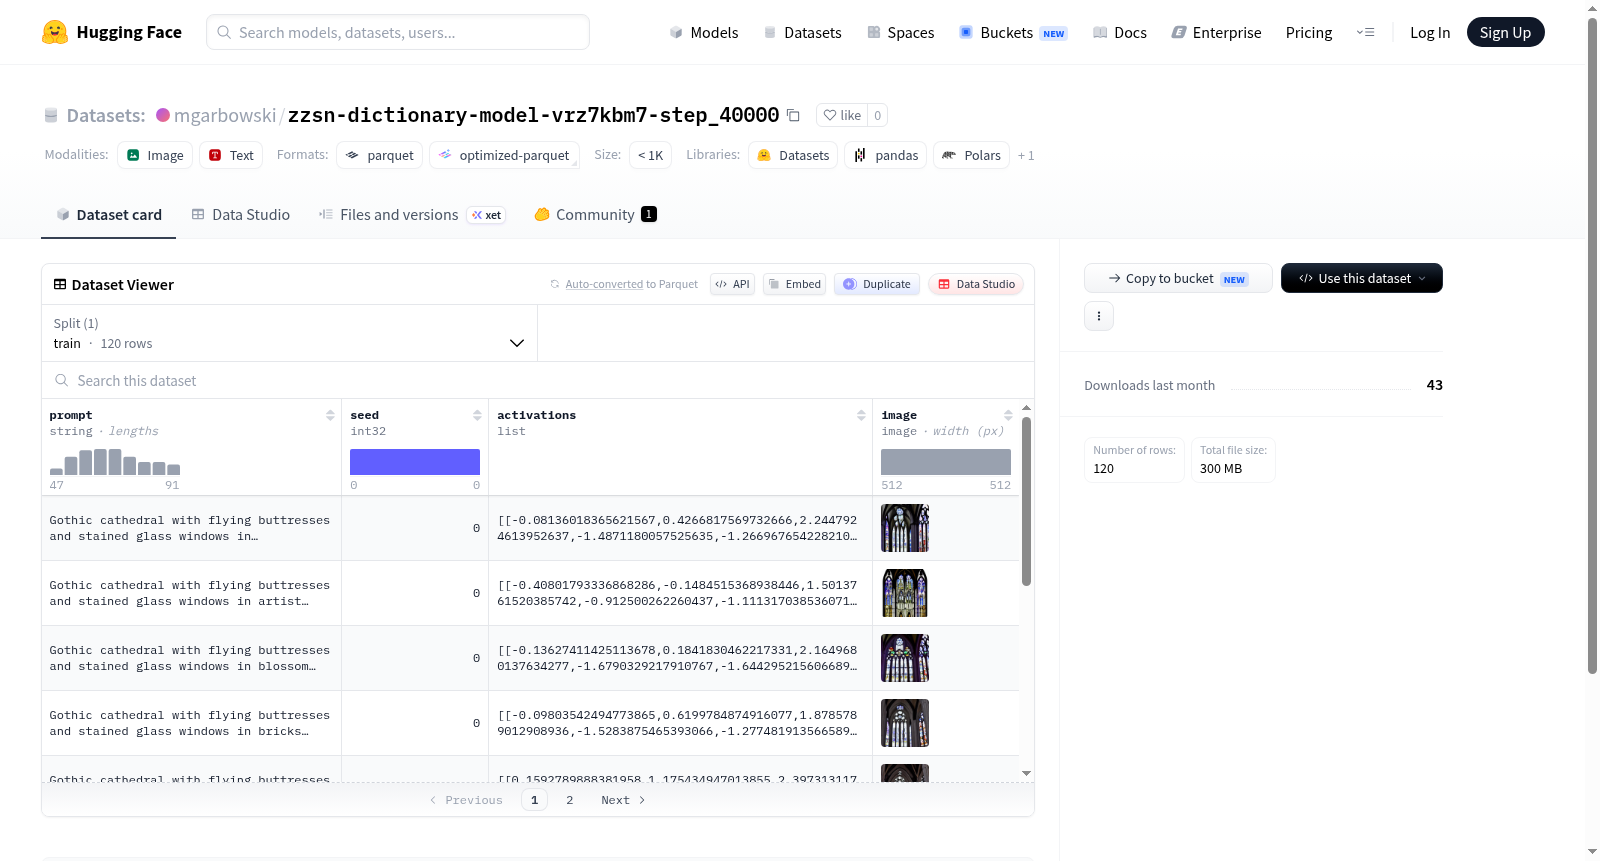Click the Sign Up button

1506,32
